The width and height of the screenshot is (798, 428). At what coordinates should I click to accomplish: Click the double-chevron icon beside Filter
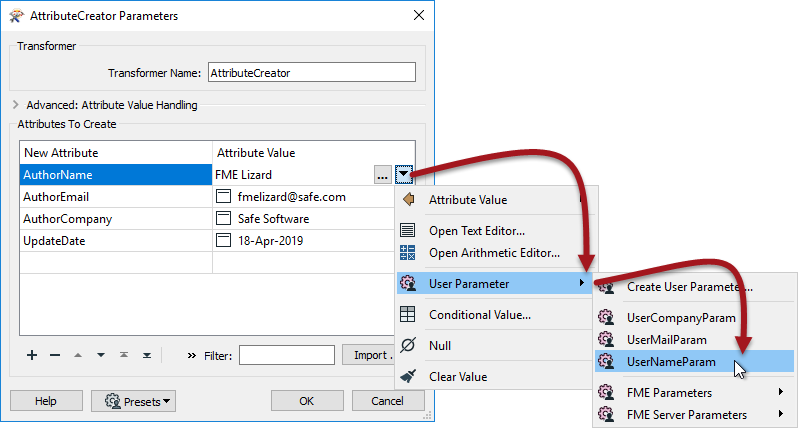pyautogui.click(x=192, y=355)
